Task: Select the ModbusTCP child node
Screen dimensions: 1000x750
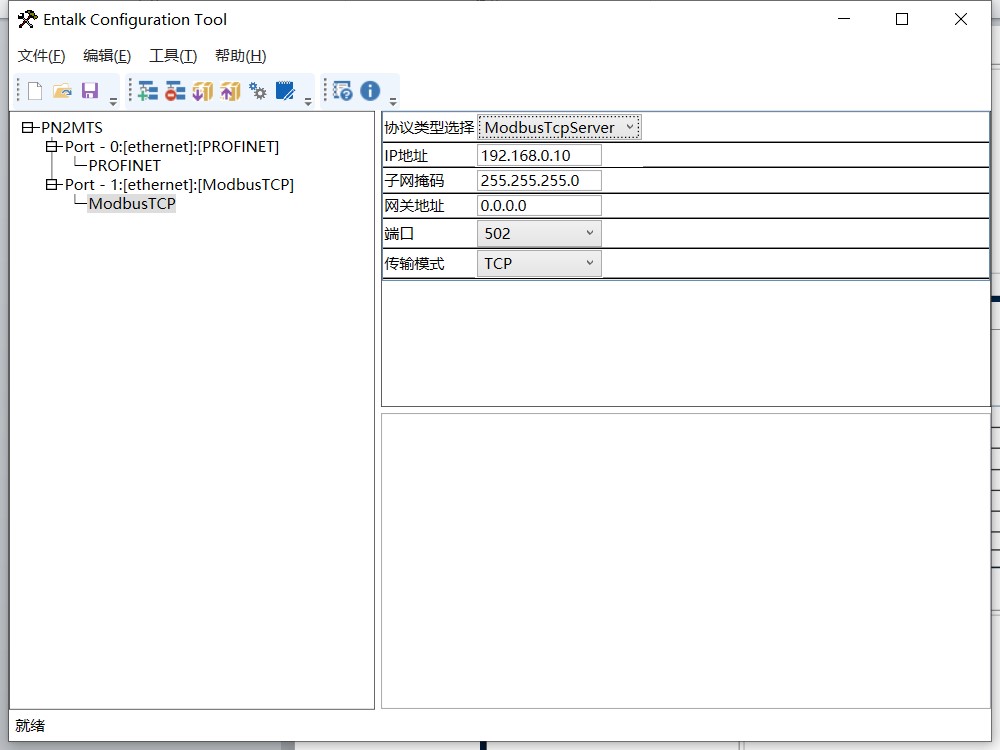Action: point(131,204)
